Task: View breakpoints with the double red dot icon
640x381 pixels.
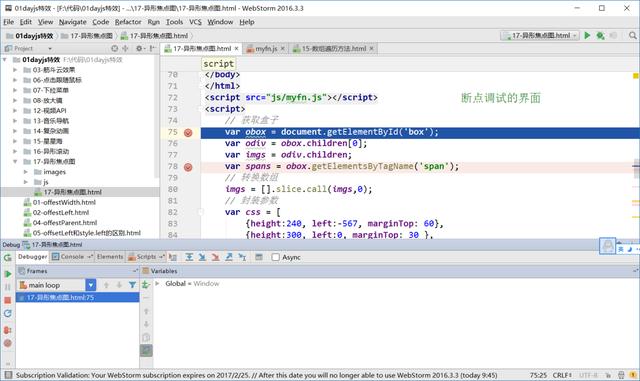Action: (x=7, y=330)
